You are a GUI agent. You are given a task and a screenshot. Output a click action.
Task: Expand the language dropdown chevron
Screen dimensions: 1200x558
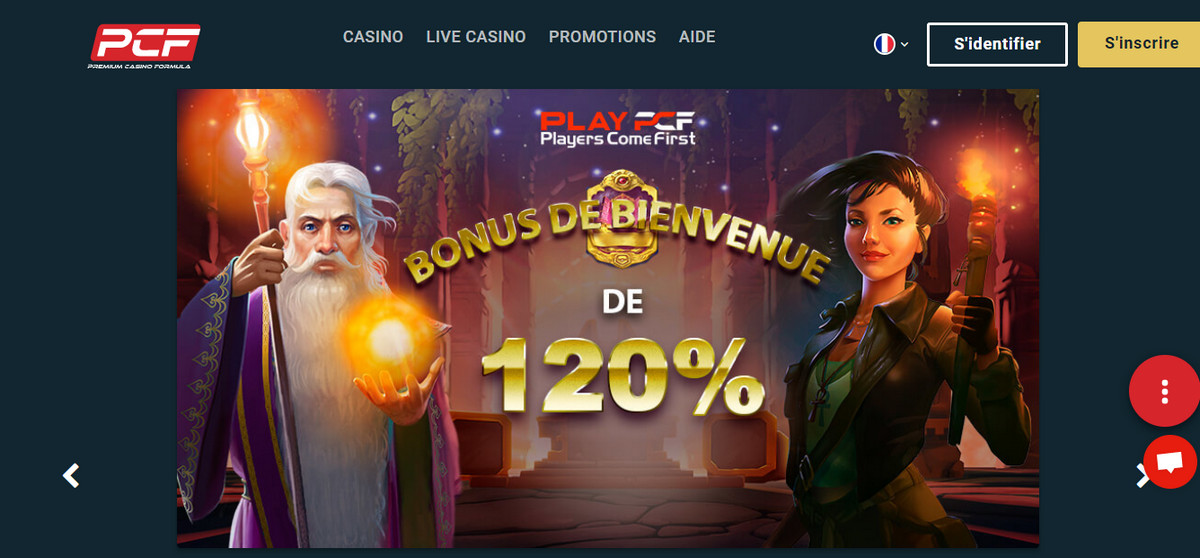pos(904,44)
